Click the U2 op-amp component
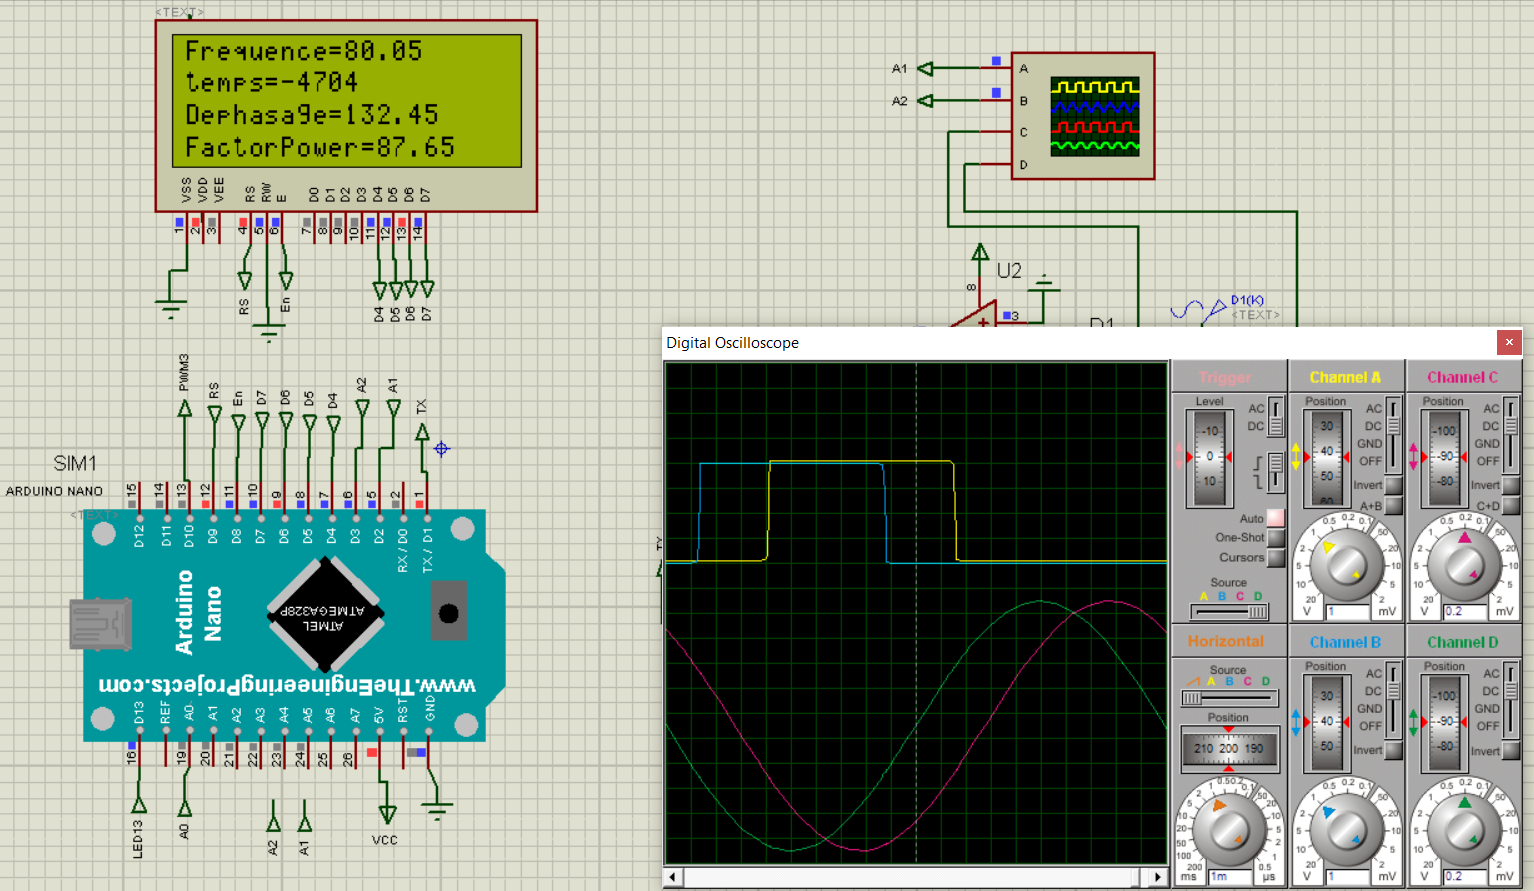1534x891 pixels. [x=977, y=317]
